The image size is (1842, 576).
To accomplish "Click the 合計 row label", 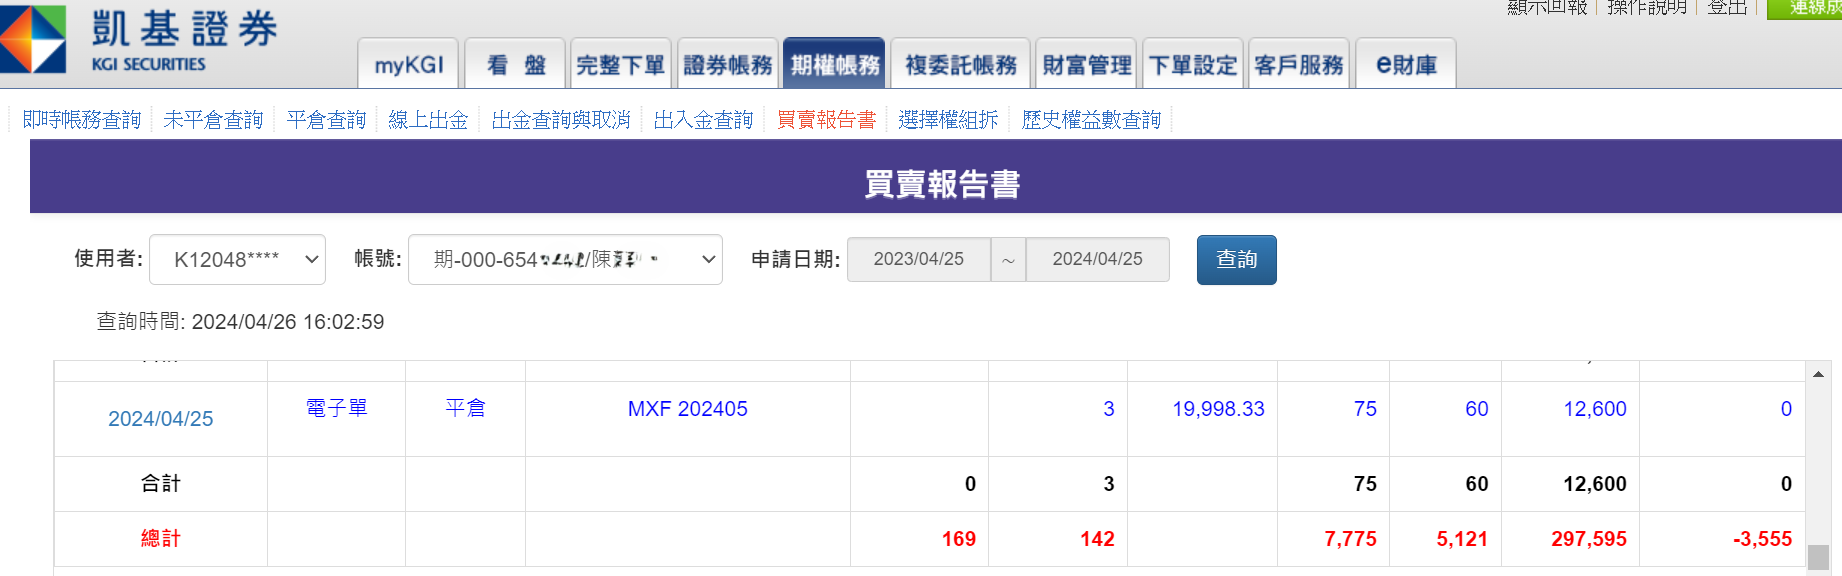I will 161,484.
